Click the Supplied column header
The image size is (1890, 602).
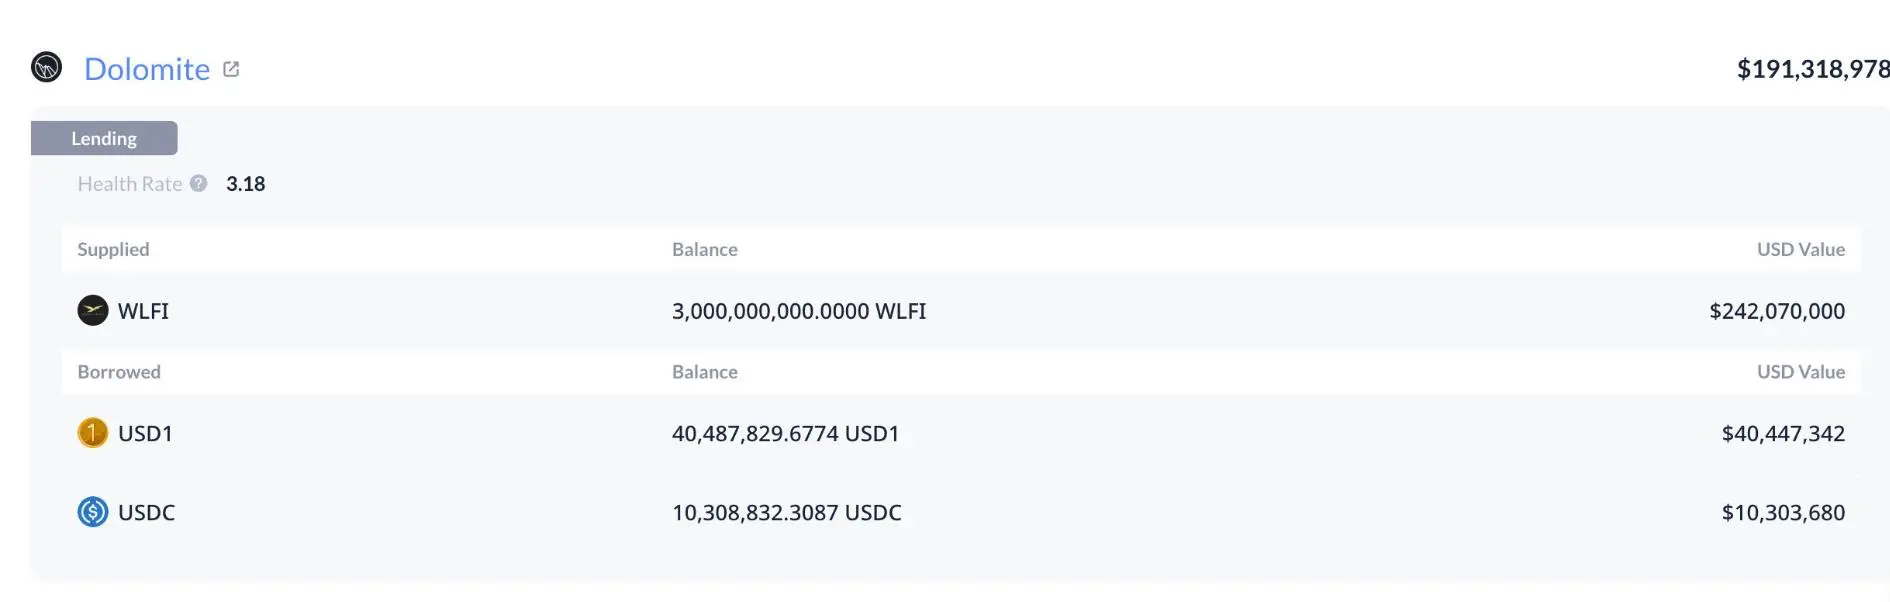point(113,249)
